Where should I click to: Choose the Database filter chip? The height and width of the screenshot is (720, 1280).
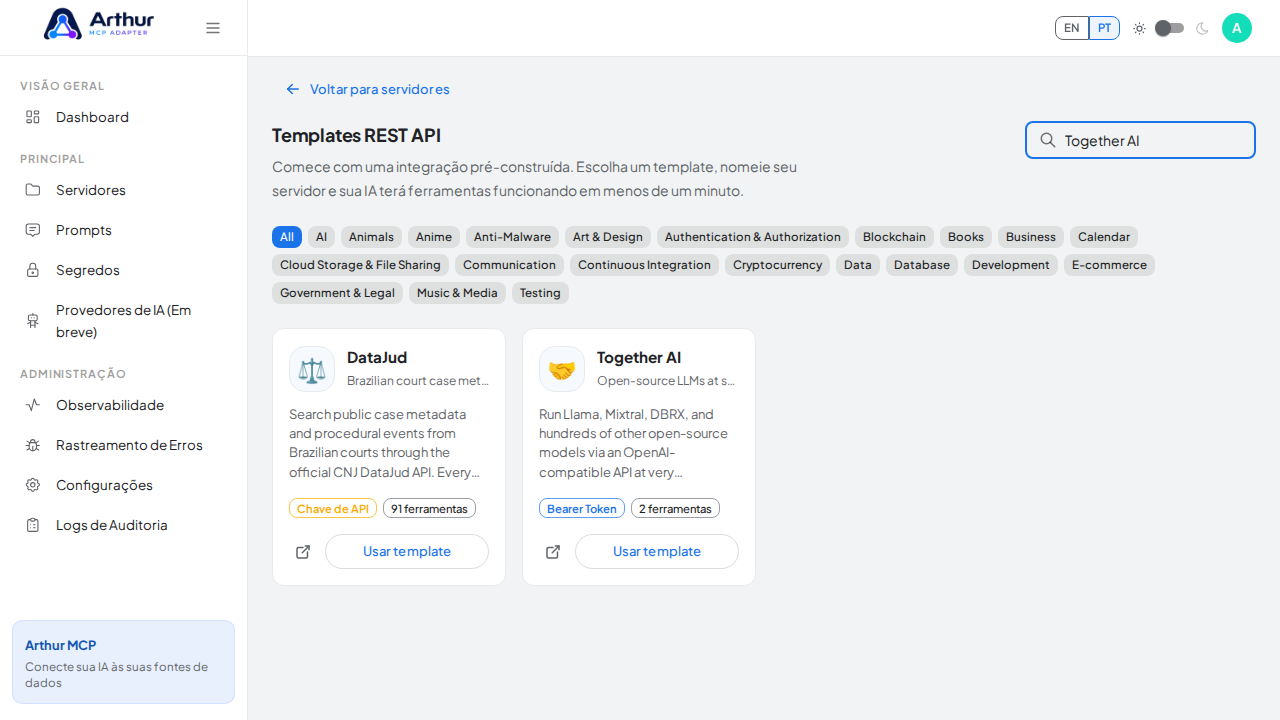tap(922, 265)
